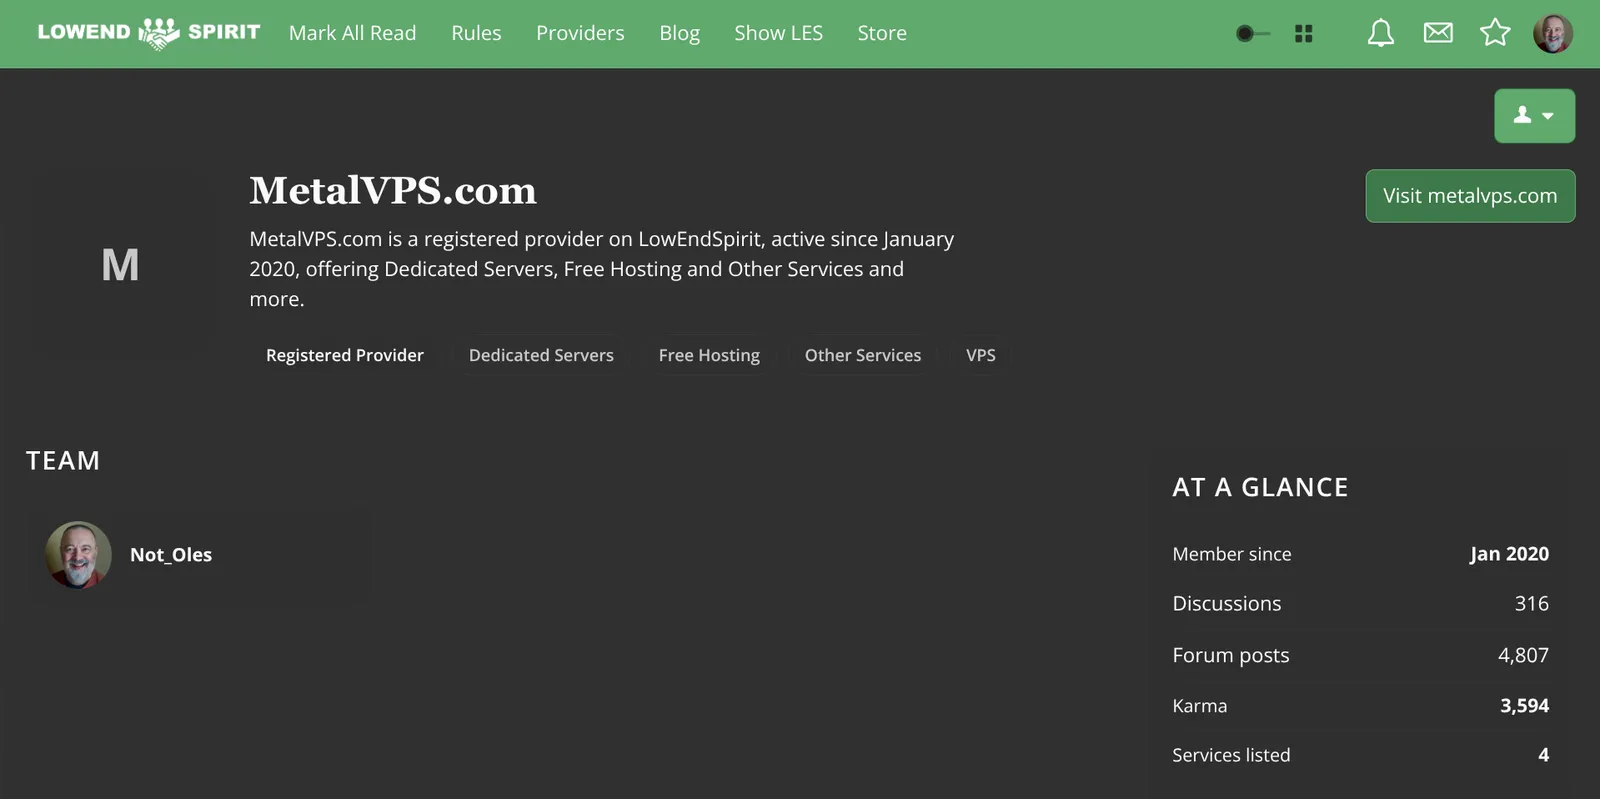This screenshot has height=799, width=1600.
Task: Toggle the dark mode theme switch
Action: pyautogui.click(x=1252, y=33)
